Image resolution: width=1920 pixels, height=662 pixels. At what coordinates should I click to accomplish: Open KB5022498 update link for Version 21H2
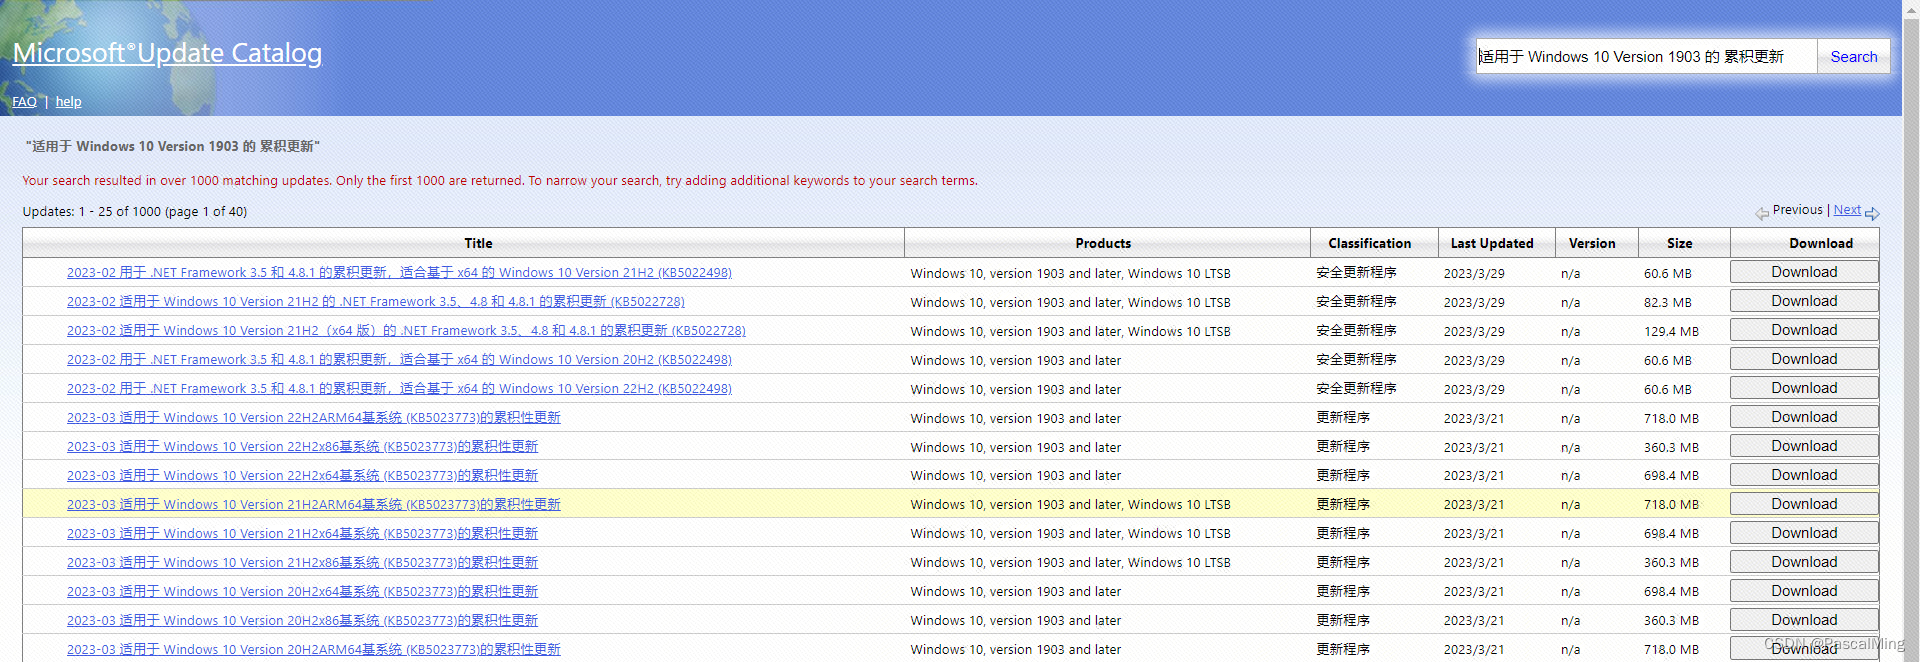click(399, 273)
